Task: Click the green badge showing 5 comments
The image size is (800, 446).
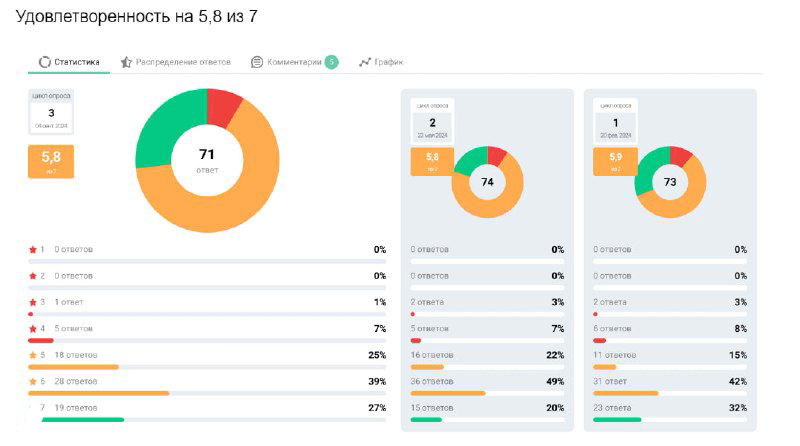Action: tap(331, 62)
